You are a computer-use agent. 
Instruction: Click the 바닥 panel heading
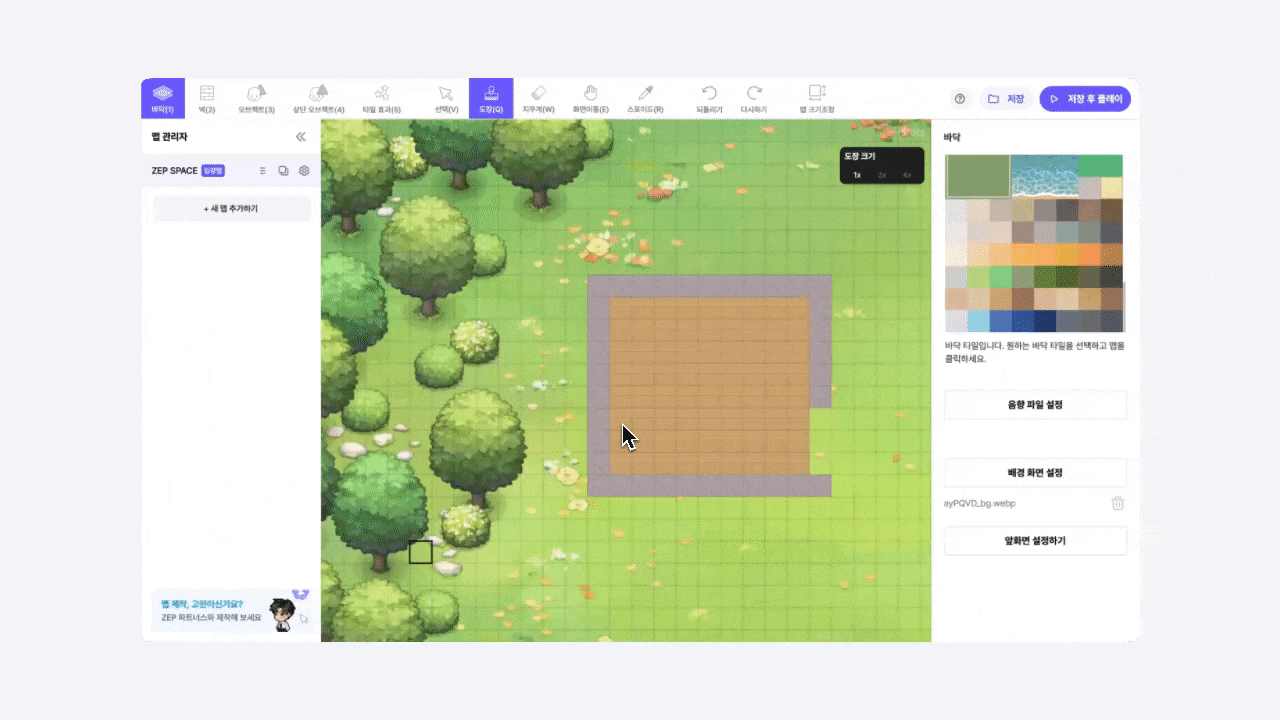coord(952,137)
